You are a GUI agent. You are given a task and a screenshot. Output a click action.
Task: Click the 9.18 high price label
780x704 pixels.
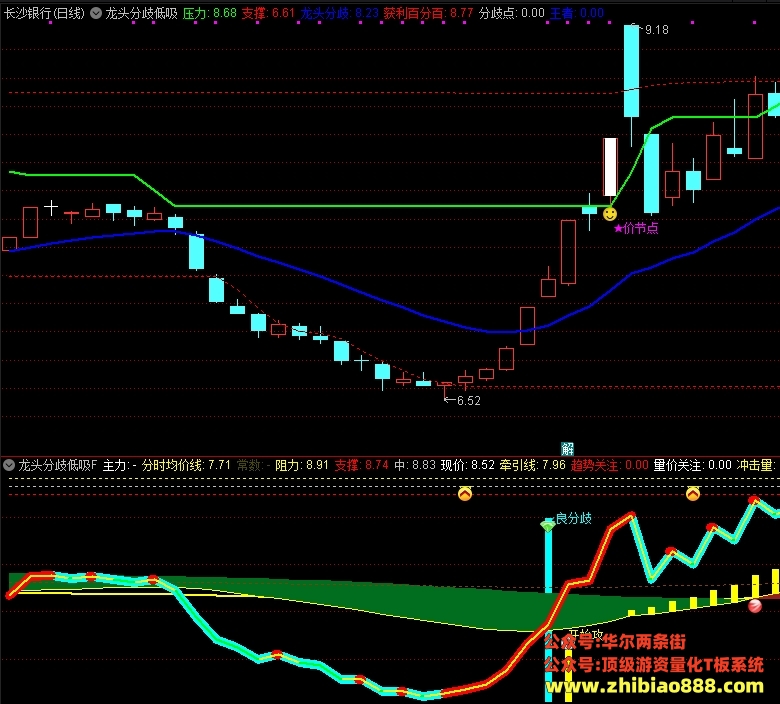657,30
